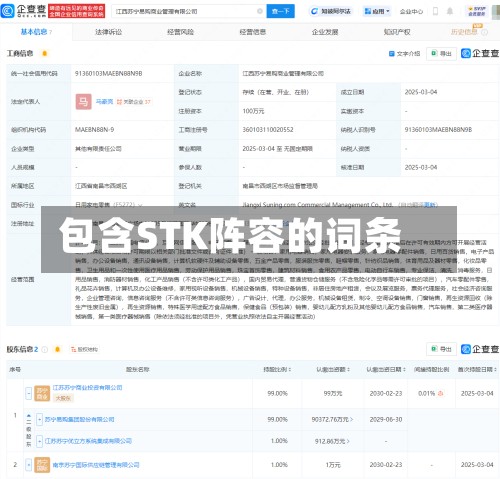Collapse the 江苏苏宁商业投资有限公司 row
This screenshot has width=500, height=479.
(29, 393)
